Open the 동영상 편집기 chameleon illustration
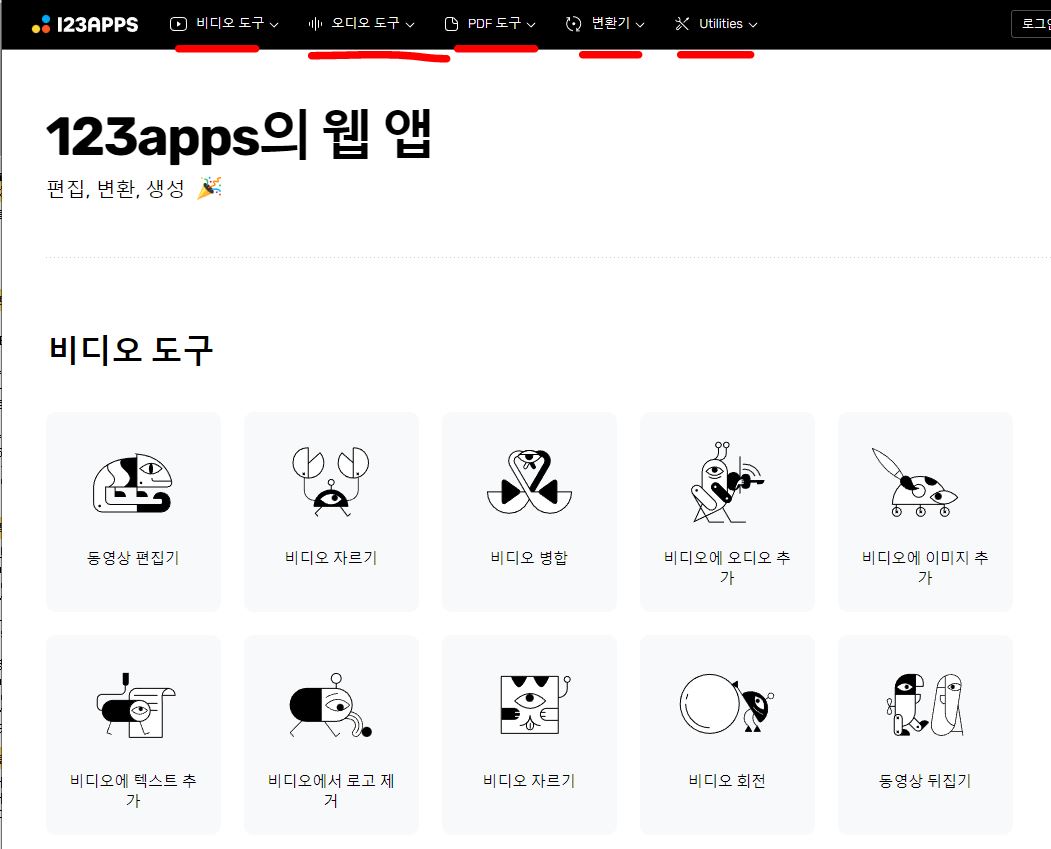Screen dimensions: 1051x849 coord(133,483)
